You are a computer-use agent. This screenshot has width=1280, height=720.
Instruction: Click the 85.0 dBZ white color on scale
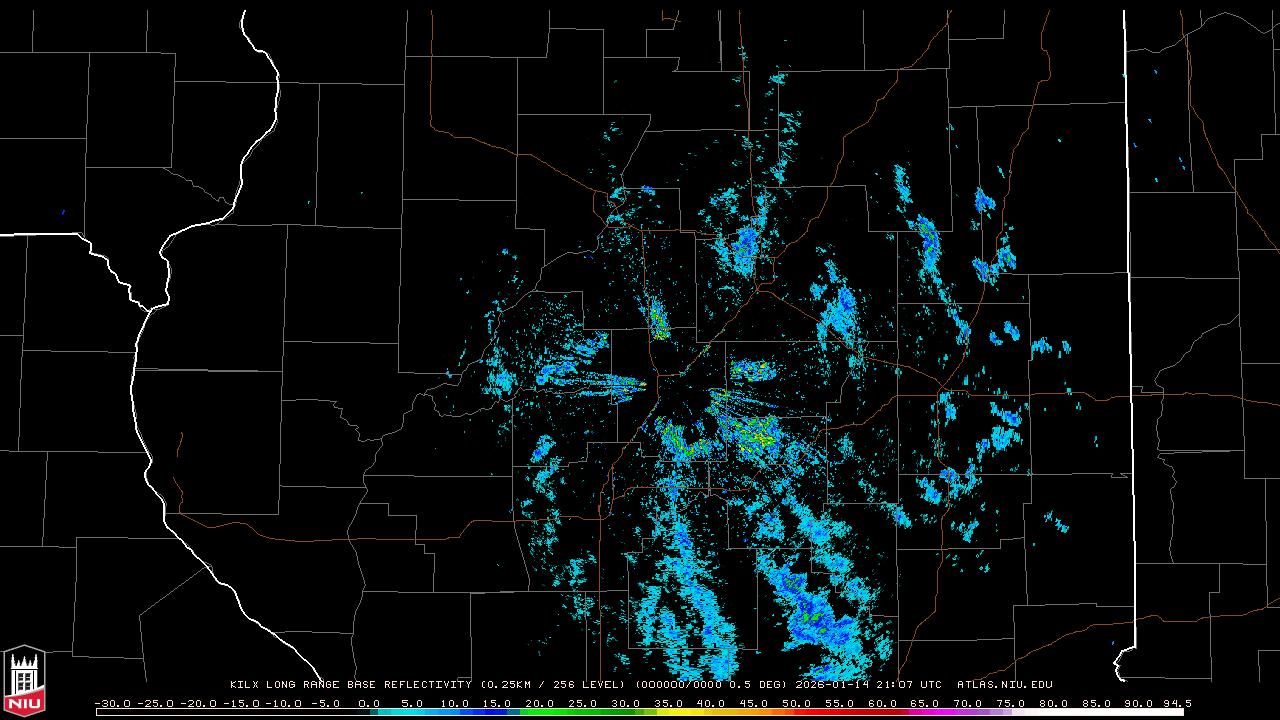click(1096, 712)
